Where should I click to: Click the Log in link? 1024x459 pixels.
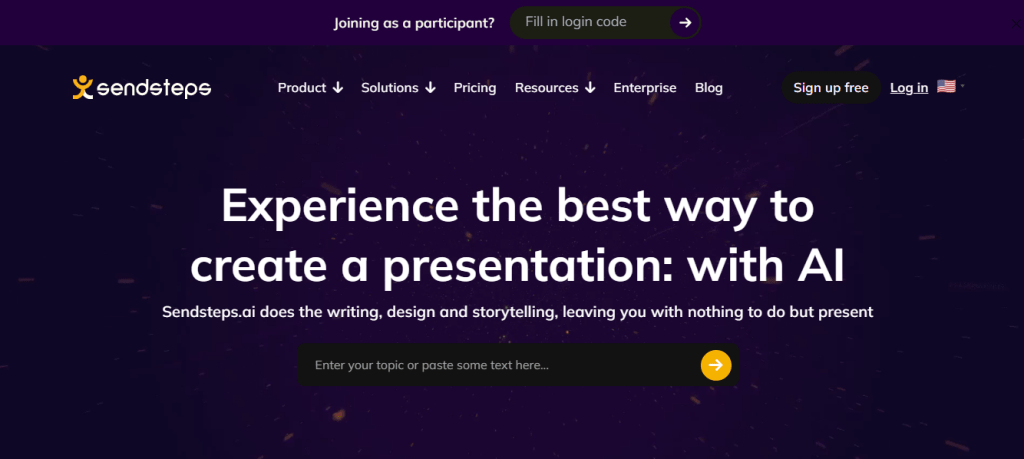point(909,87)
